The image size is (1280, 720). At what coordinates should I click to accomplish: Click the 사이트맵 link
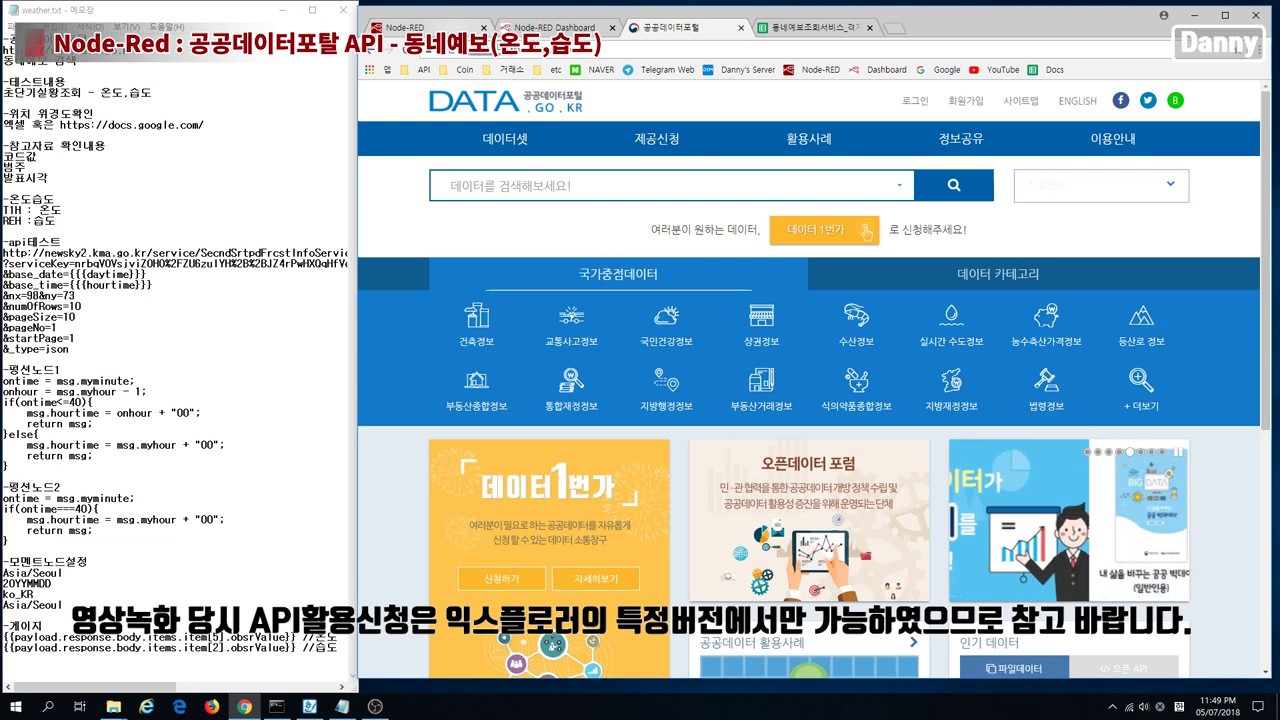[x=1021, y=101]
